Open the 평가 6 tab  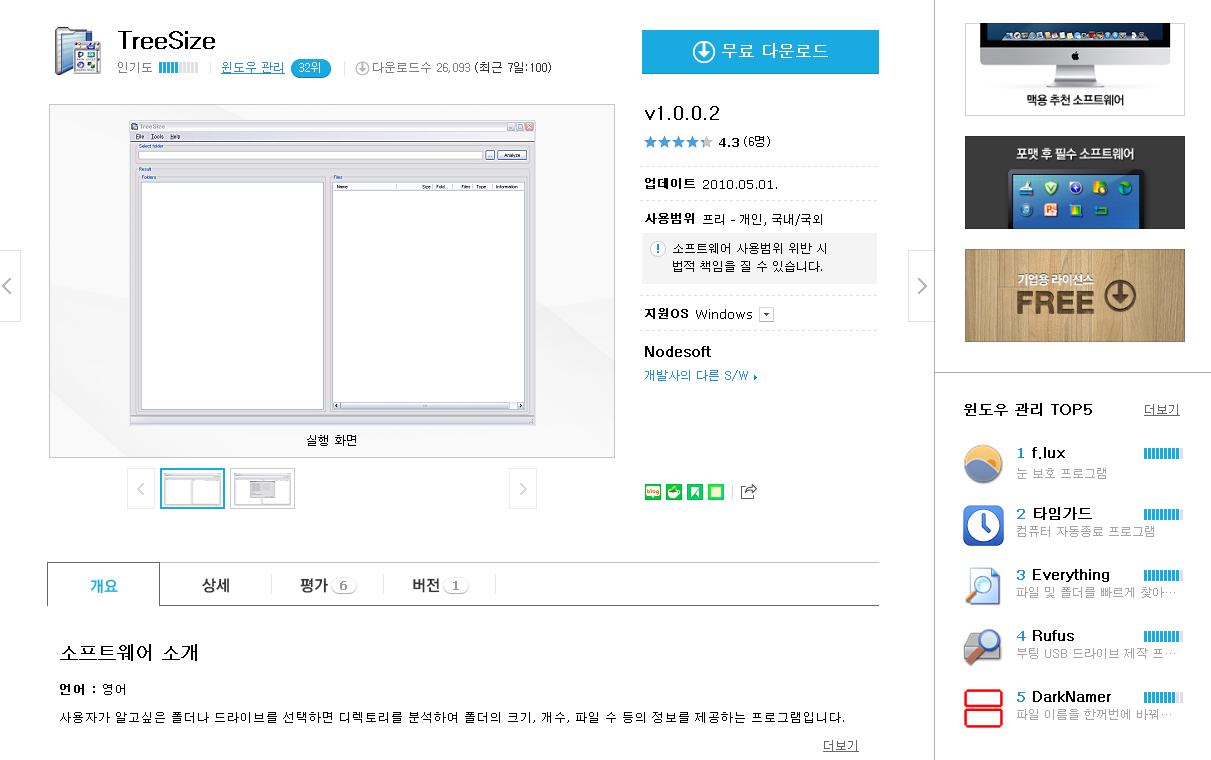327,585
